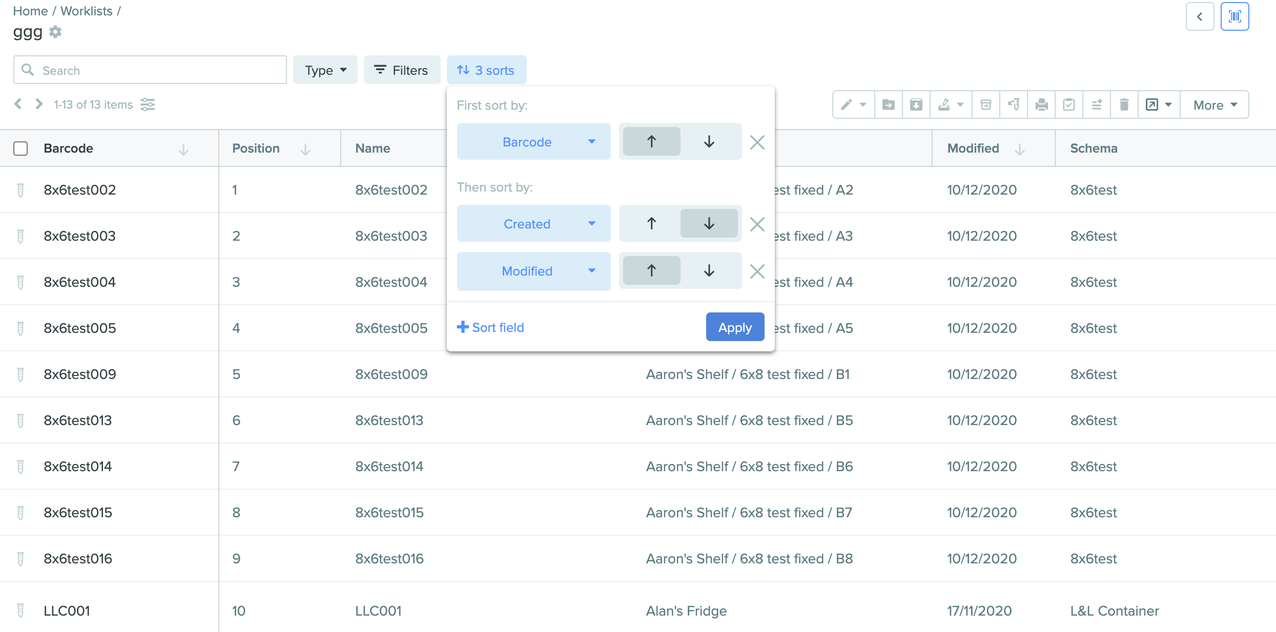Set Barcode sort to descending arrow

(x=709, y=142)
